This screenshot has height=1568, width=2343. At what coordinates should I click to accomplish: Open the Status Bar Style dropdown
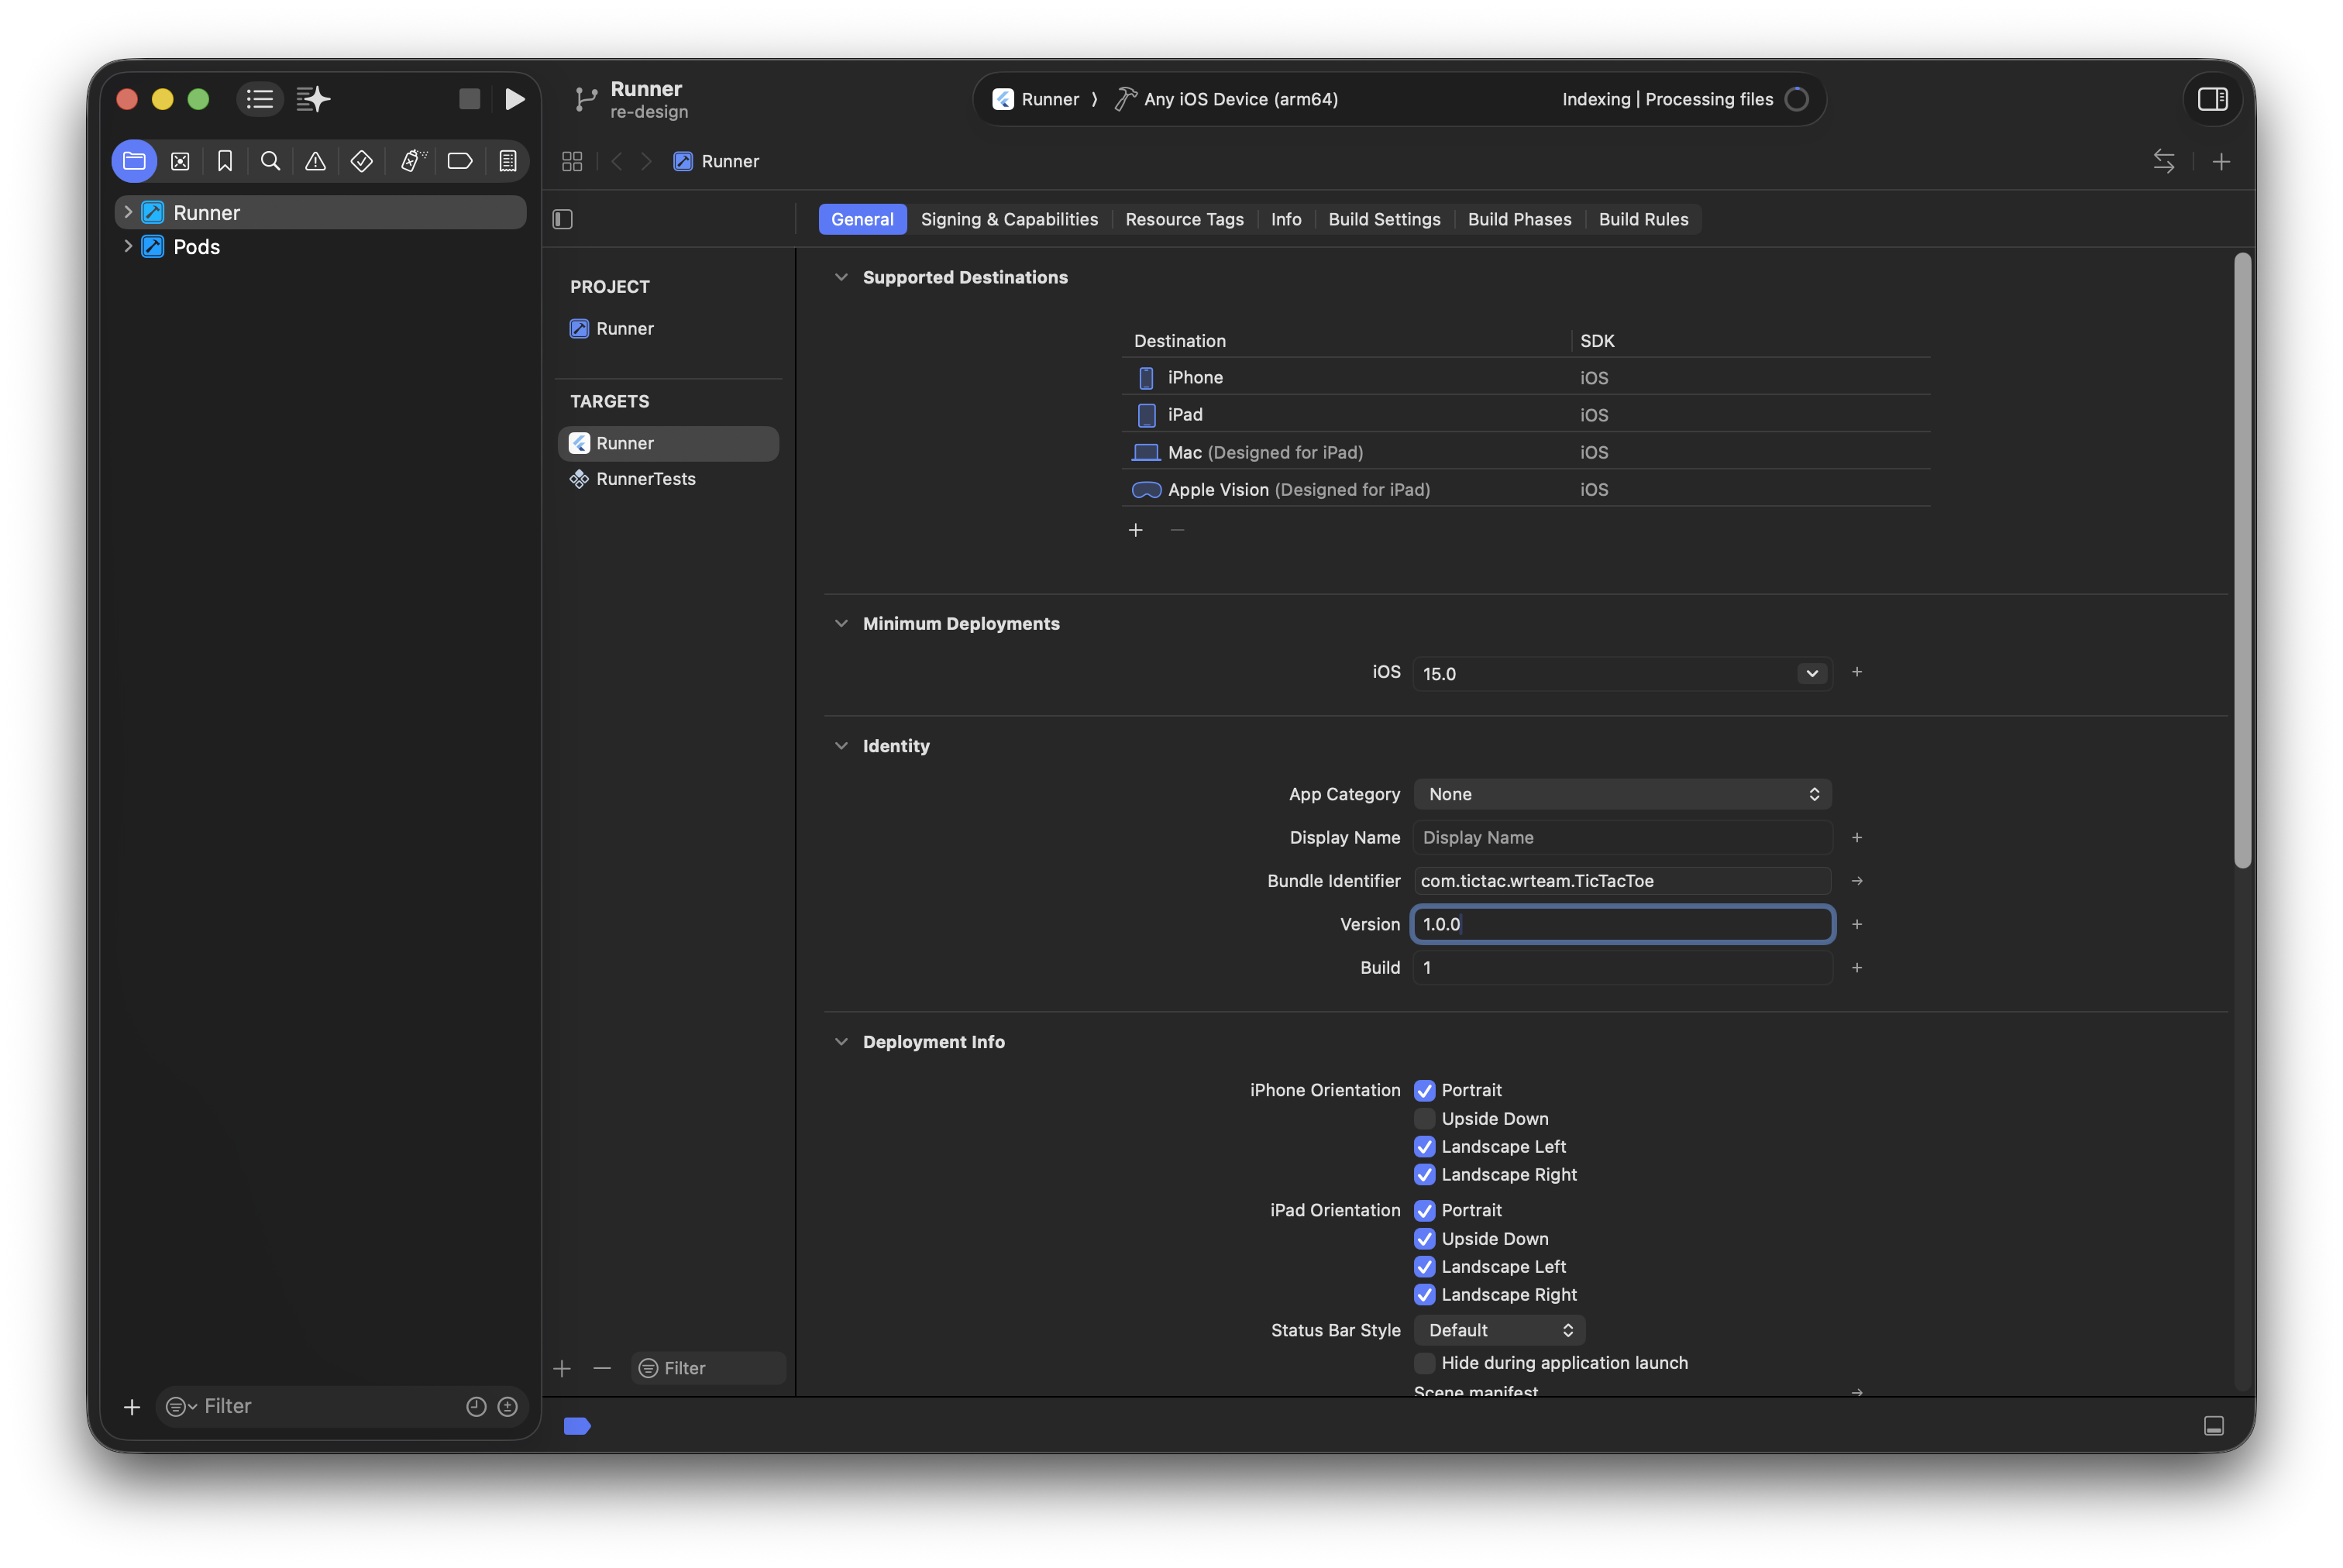1499,1330
